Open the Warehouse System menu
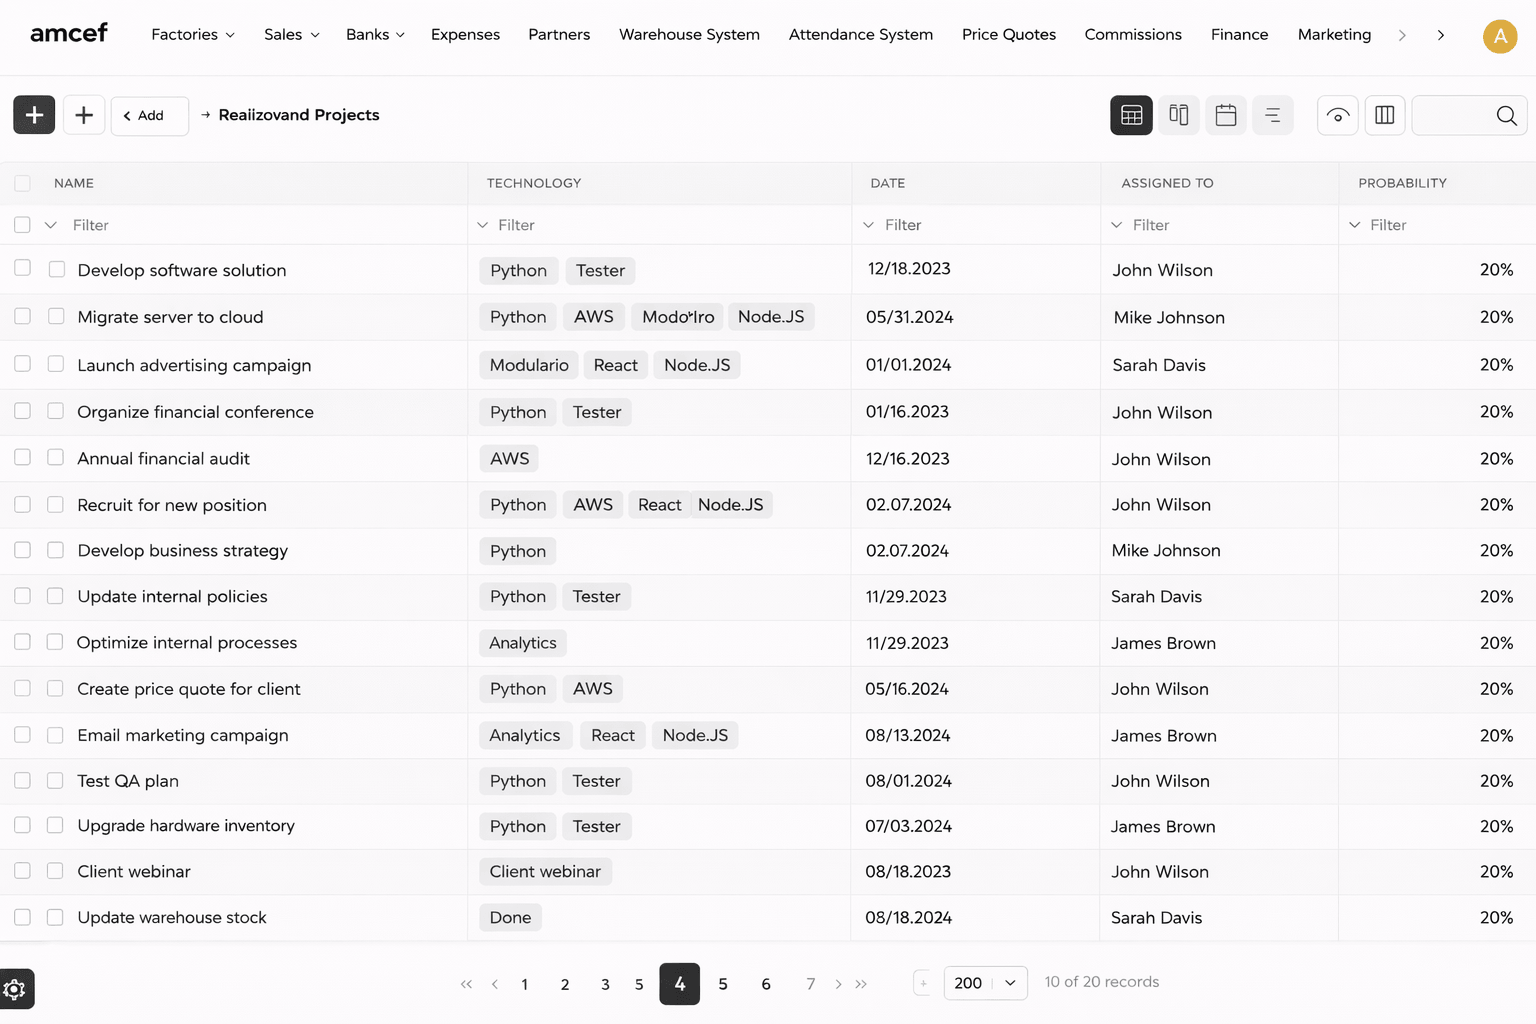 [x=689, y=34]
